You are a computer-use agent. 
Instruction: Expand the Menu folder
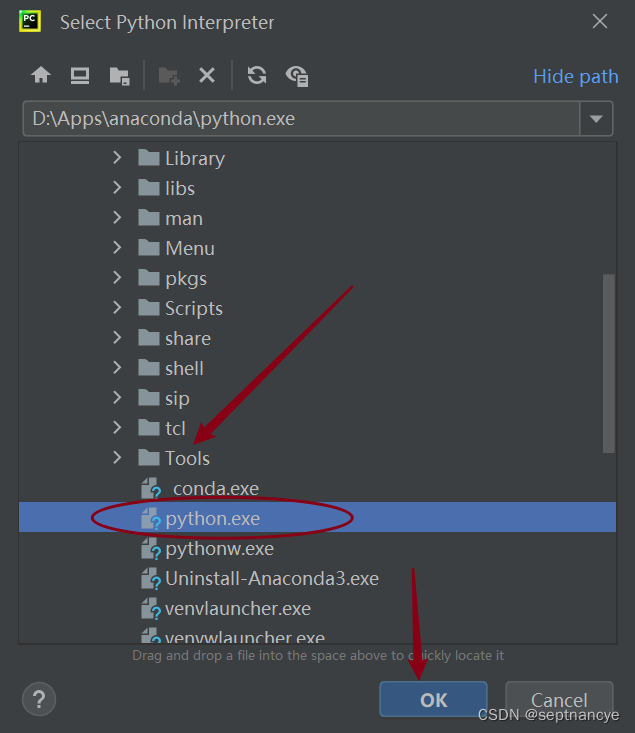click(117, 248)
